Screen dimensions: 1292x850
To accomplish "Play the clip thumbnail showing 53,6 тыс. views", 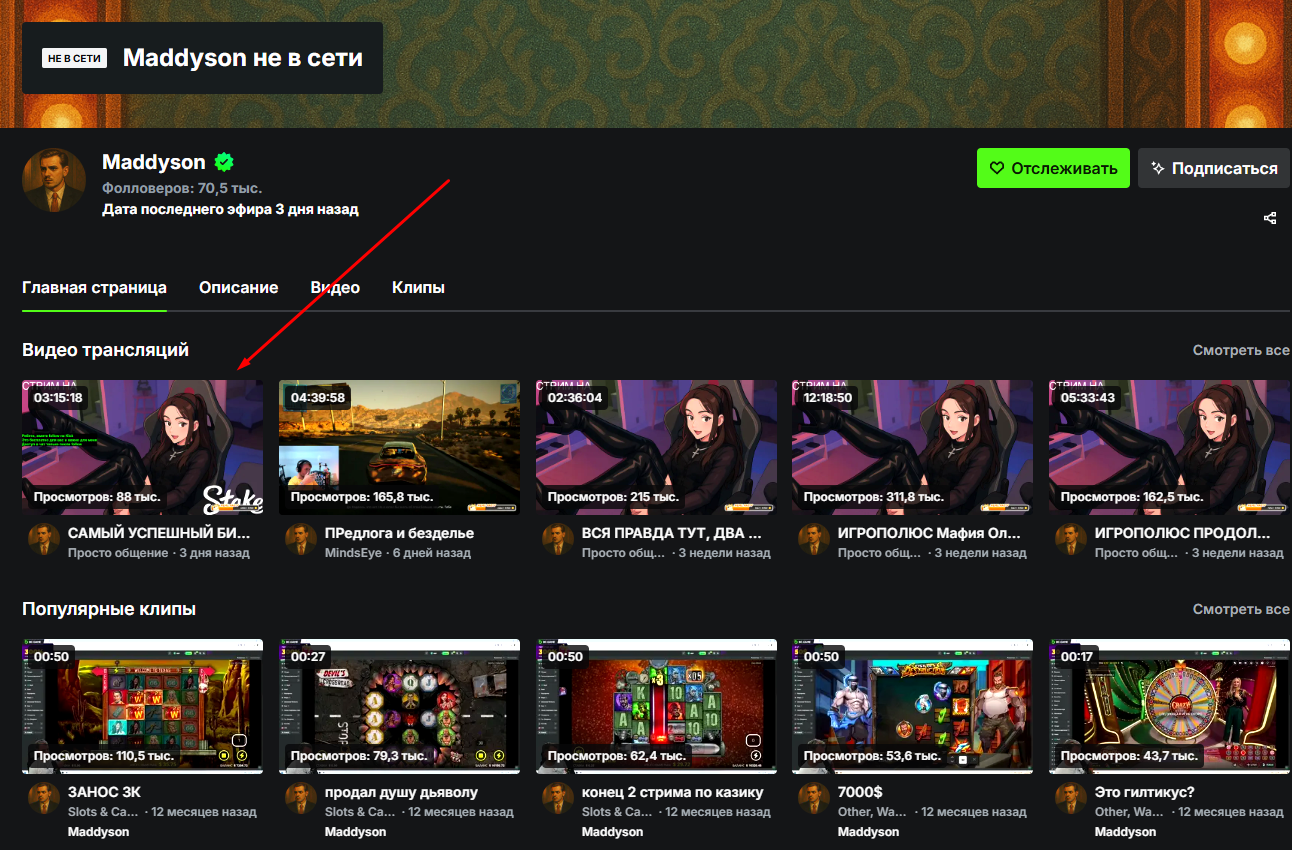I will pos(912,706).
